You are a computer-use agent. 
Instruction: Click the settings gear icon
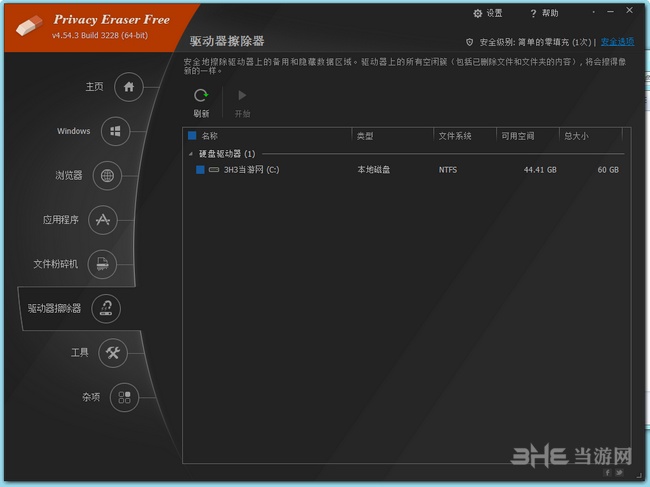478,14
